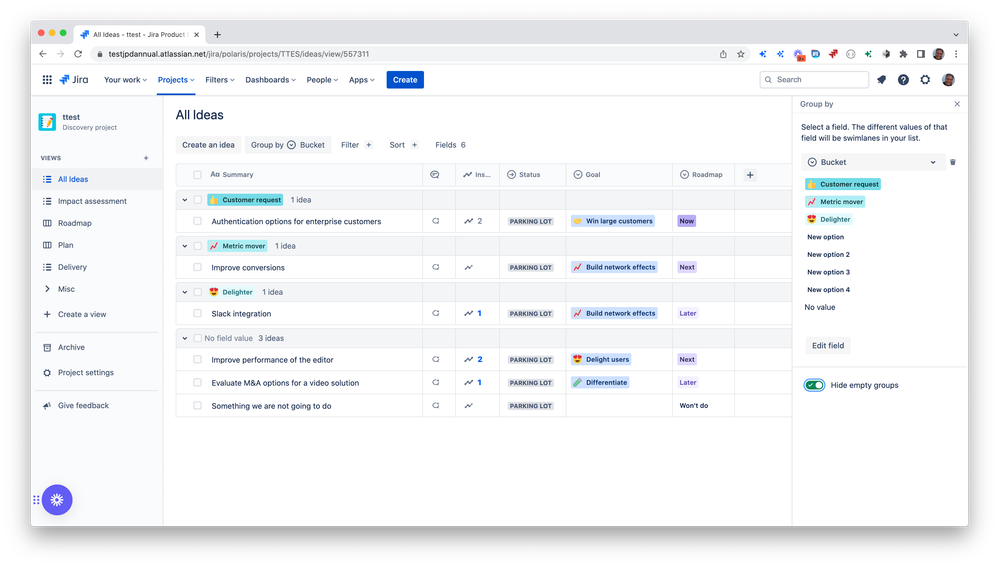
Task: Check the Improve performance of the editor checkbox
Action: click(x=198, y=359)
